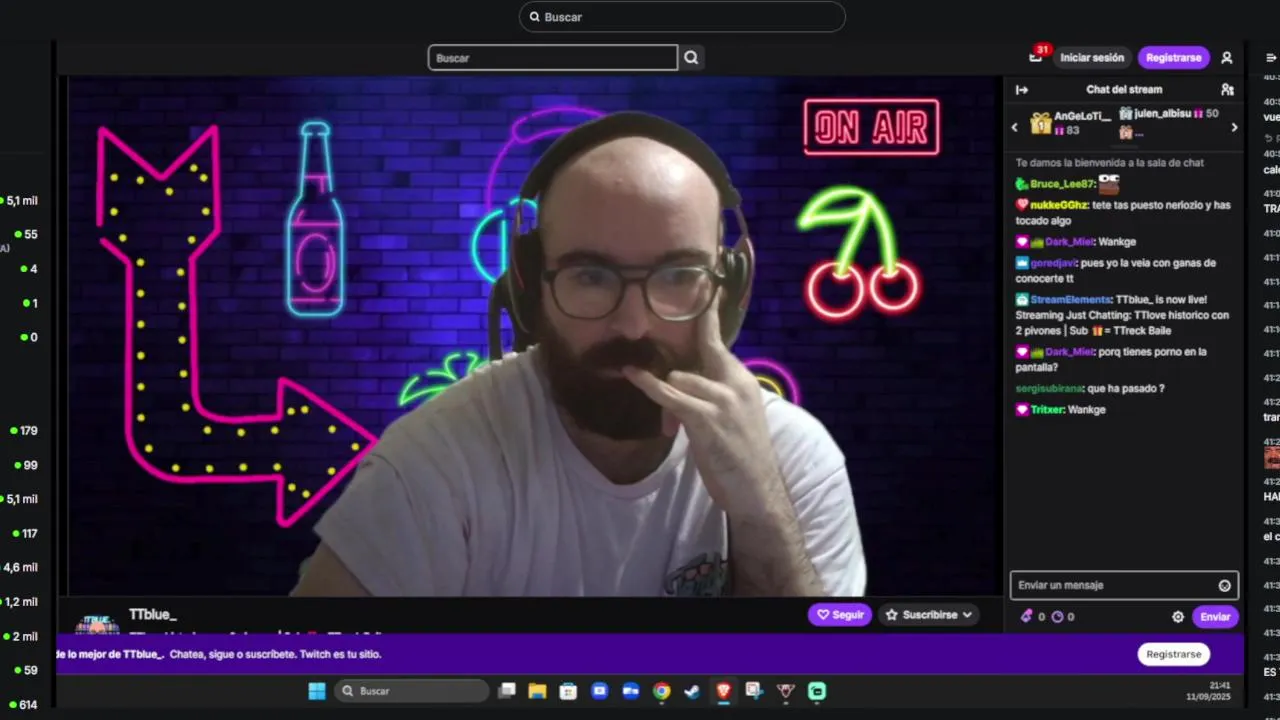Click the ON AIR neon sign in video

tap(871, 127)
